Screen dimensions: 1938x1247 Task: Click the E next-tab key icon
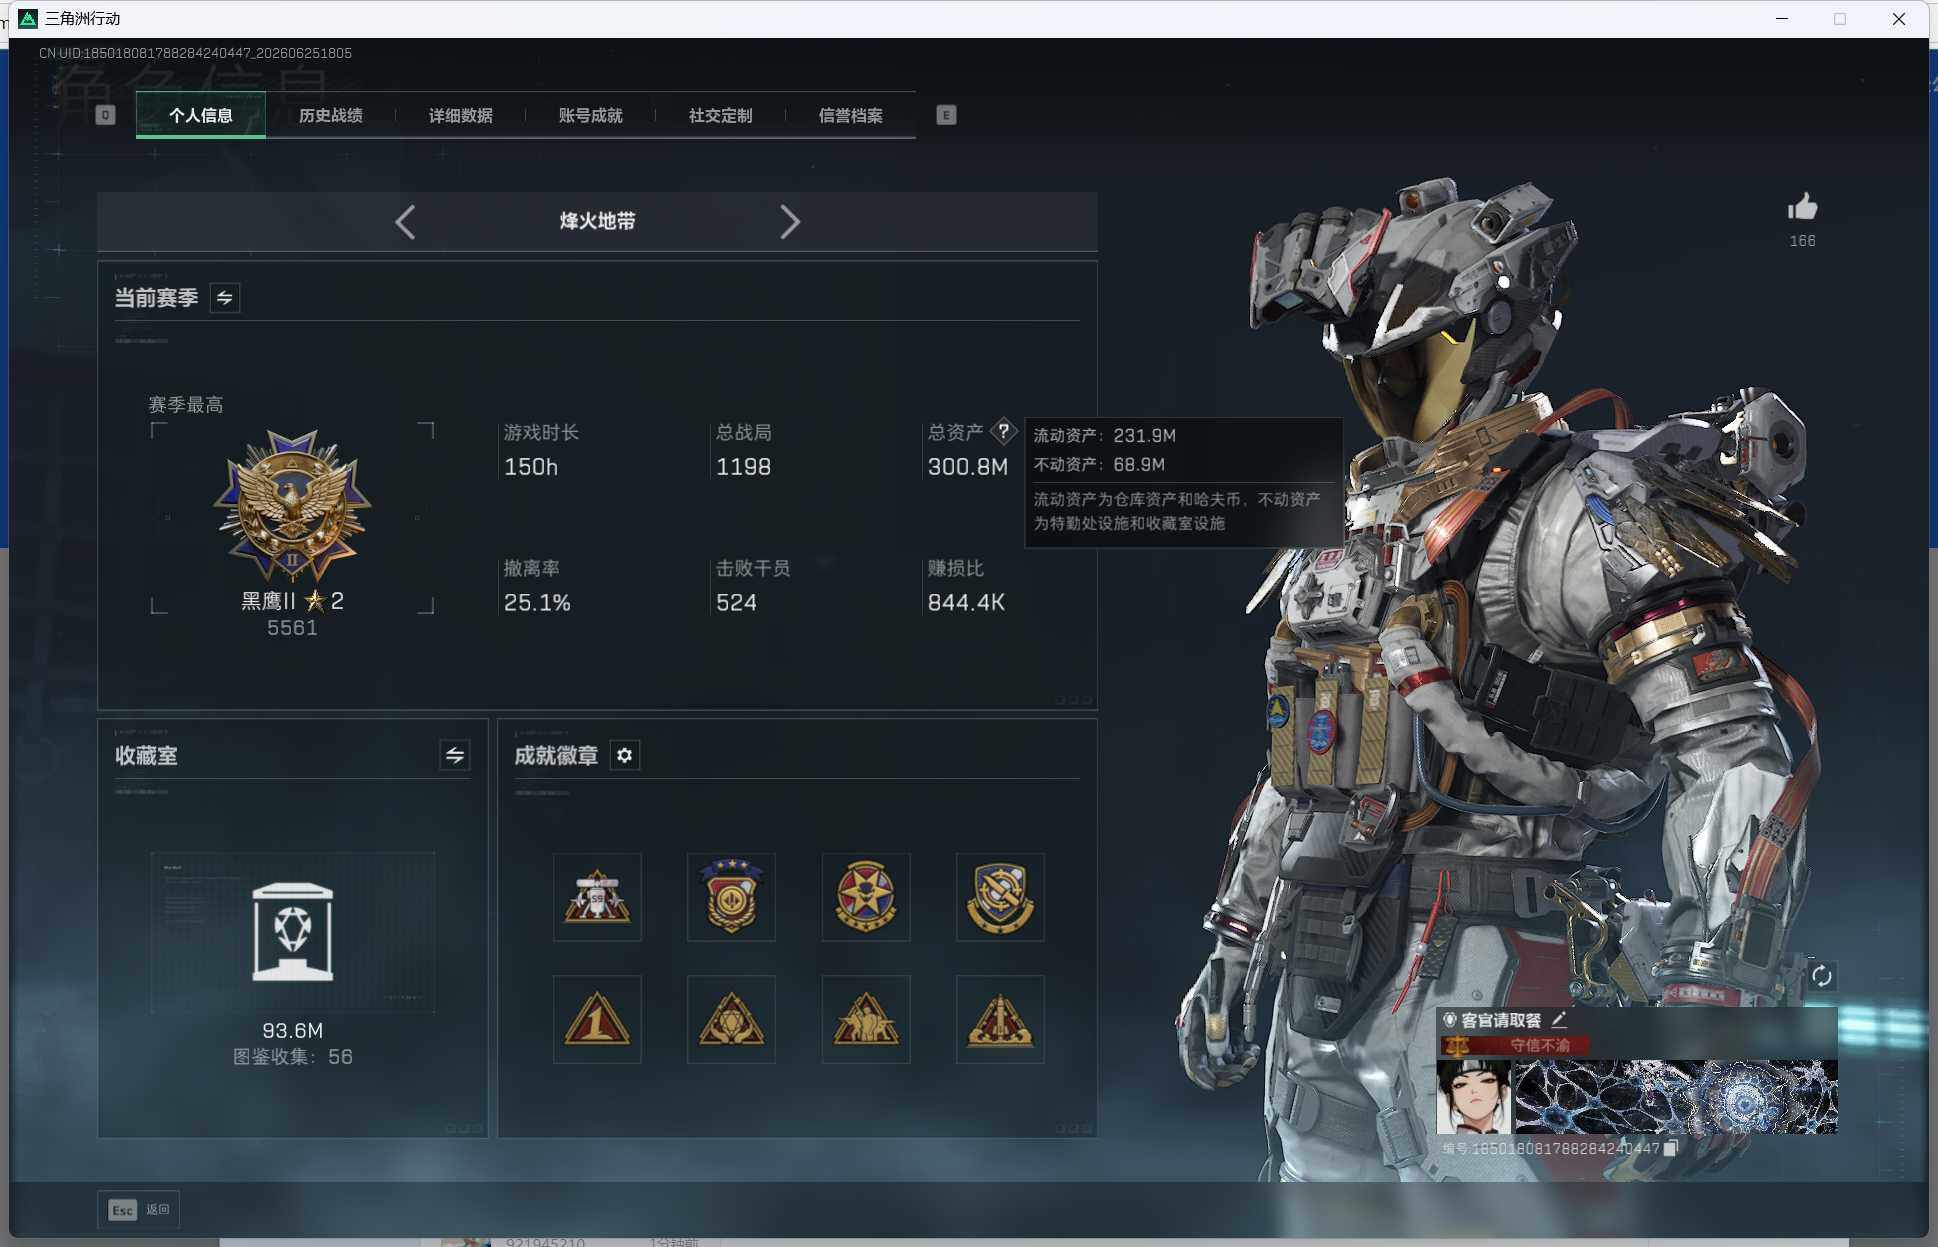click(x=946, y=115)
